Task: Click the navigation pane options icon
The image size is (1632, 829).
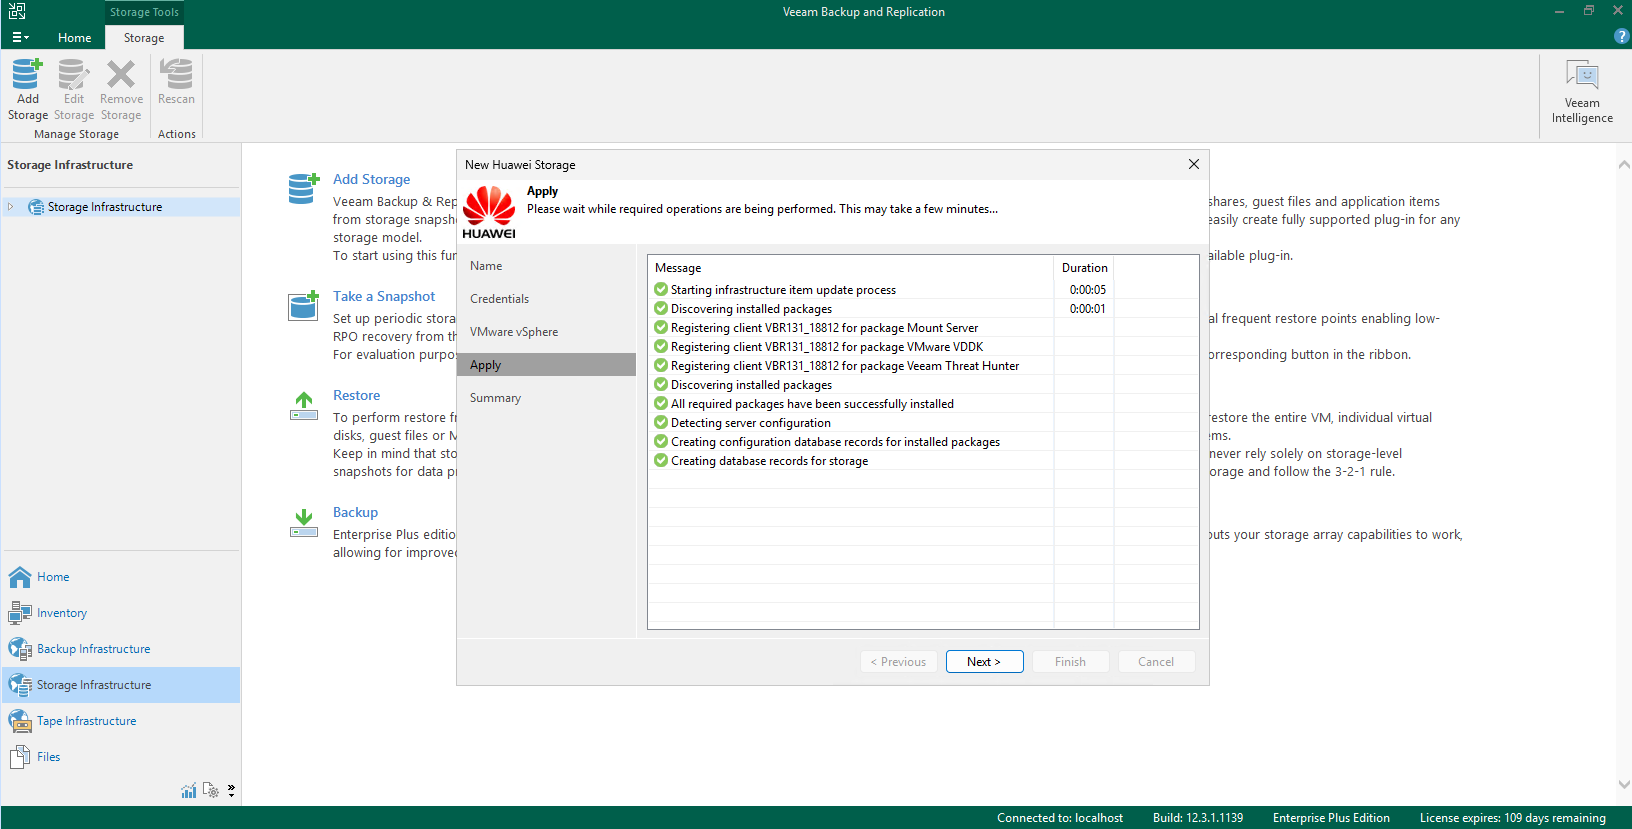Action: pyautogui.click(x=210, y=790)
